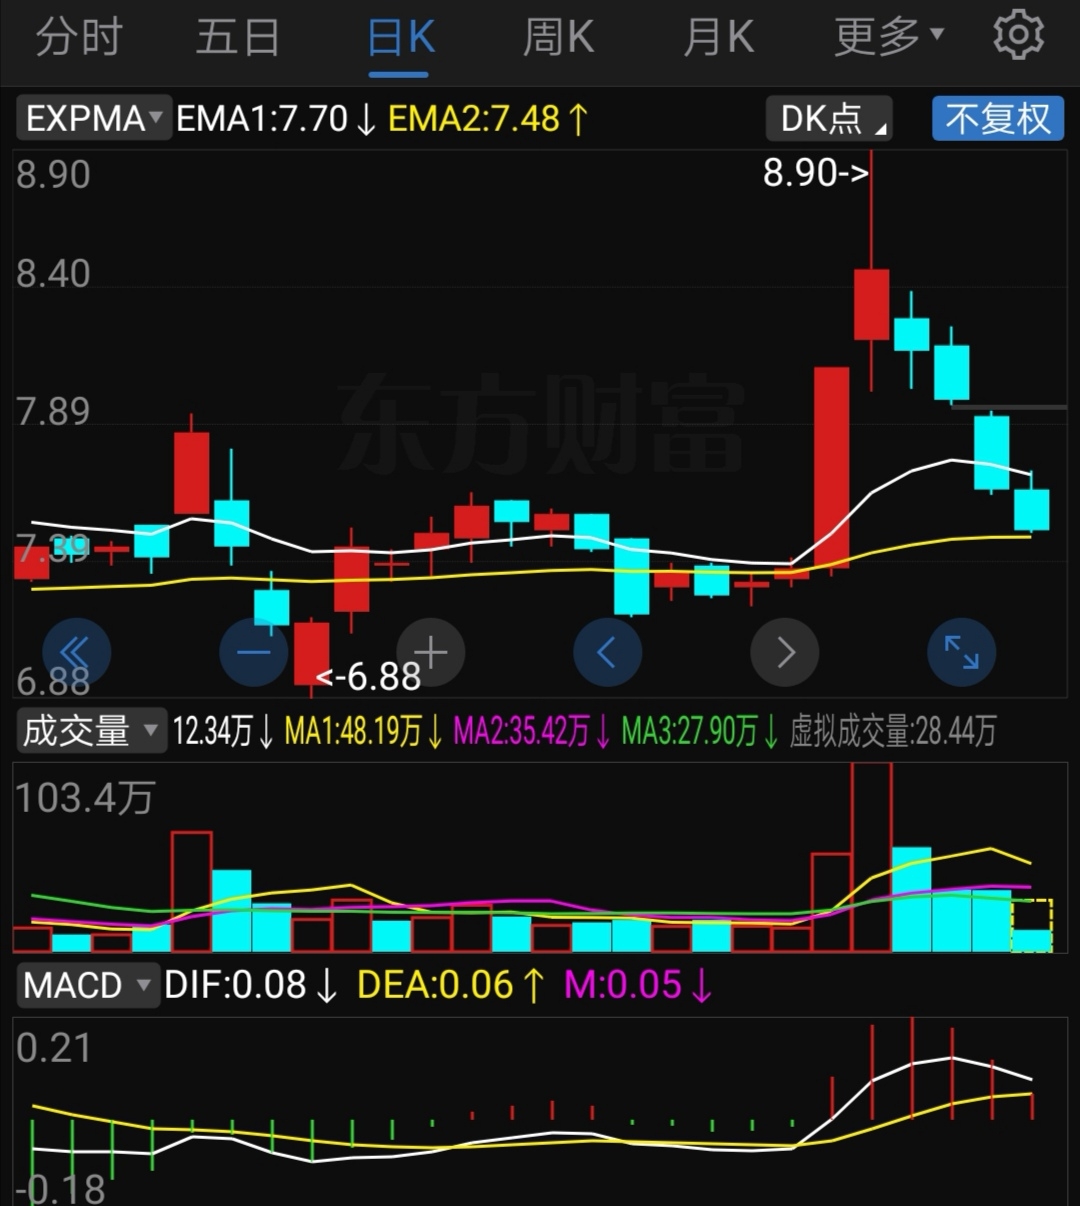Image resolution: width=1080 pixels, height=1206 pixels.
Task: Click the 12.34万 volume figure
Action: coord(224,731)
